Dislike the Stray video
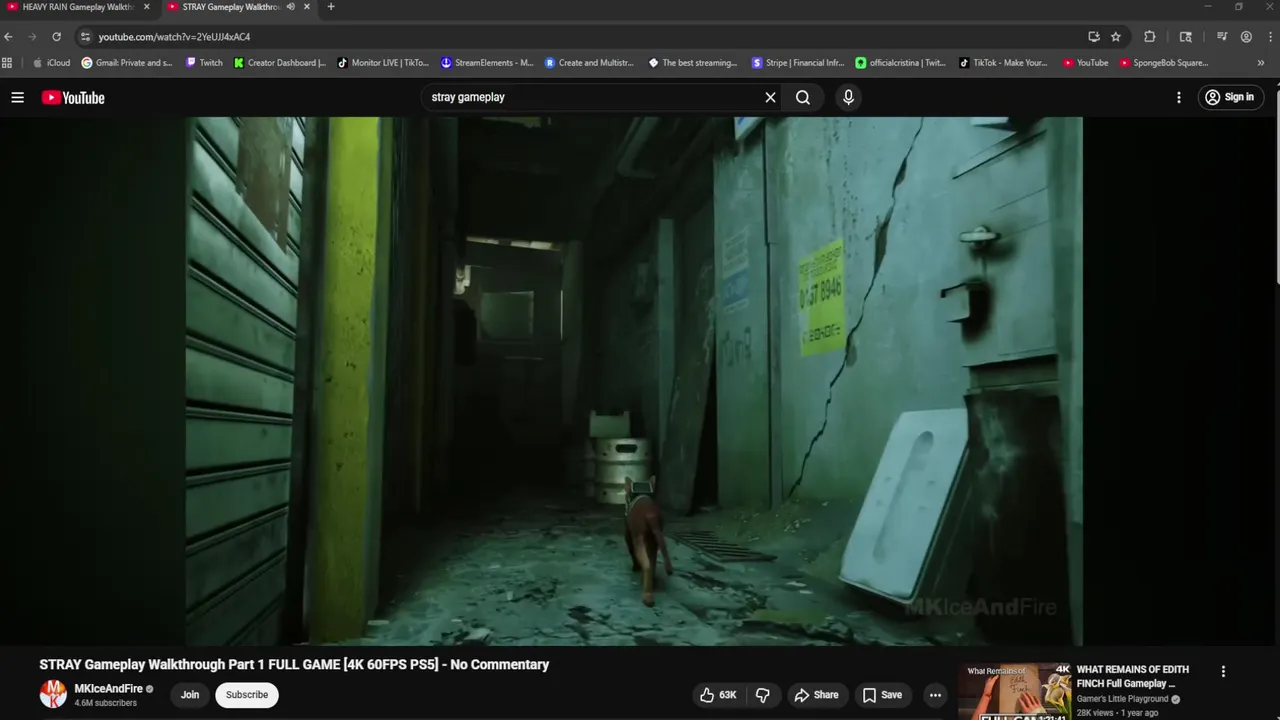1280x720 pixels. [x=763, y=695]
